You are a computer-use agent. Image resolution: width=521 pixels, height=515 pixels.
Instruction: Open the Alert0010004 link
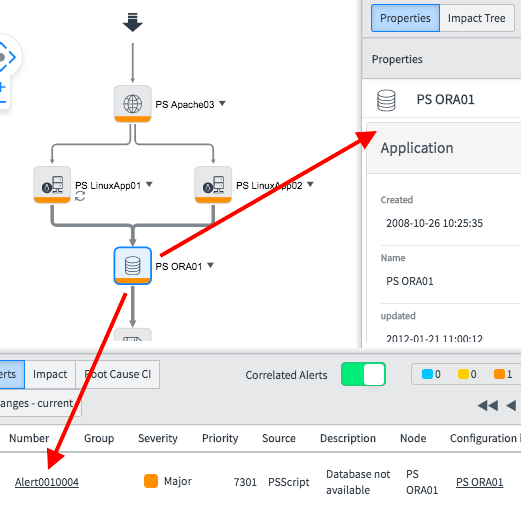pyautogui.click(x=47, y=482)
